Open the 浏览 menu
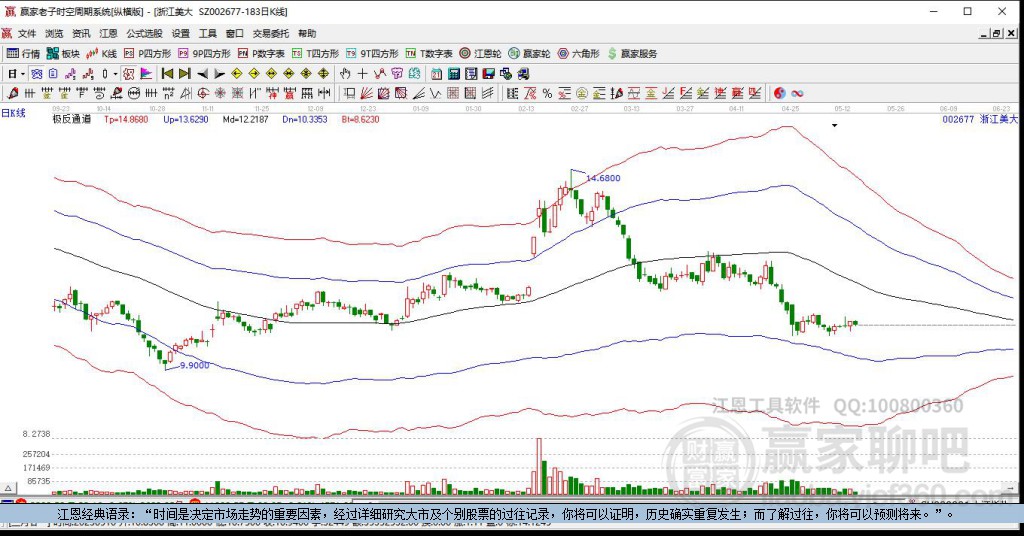The image size is (1024, 536). tap(54, 33)
